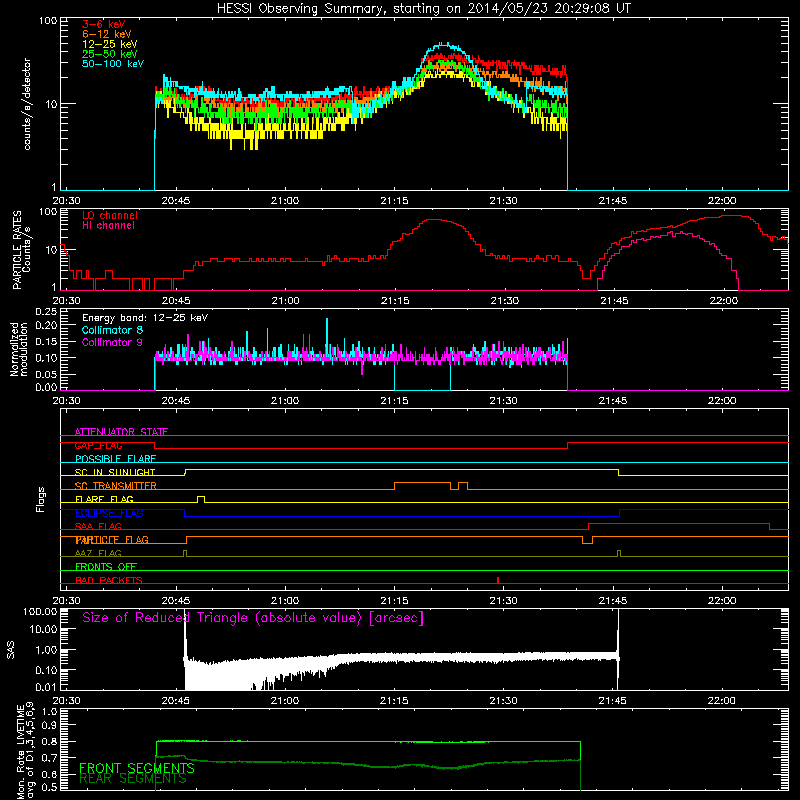Select the Collimator 9 legend label
This screenshot has width=800, height=800.
click(112, 342)
